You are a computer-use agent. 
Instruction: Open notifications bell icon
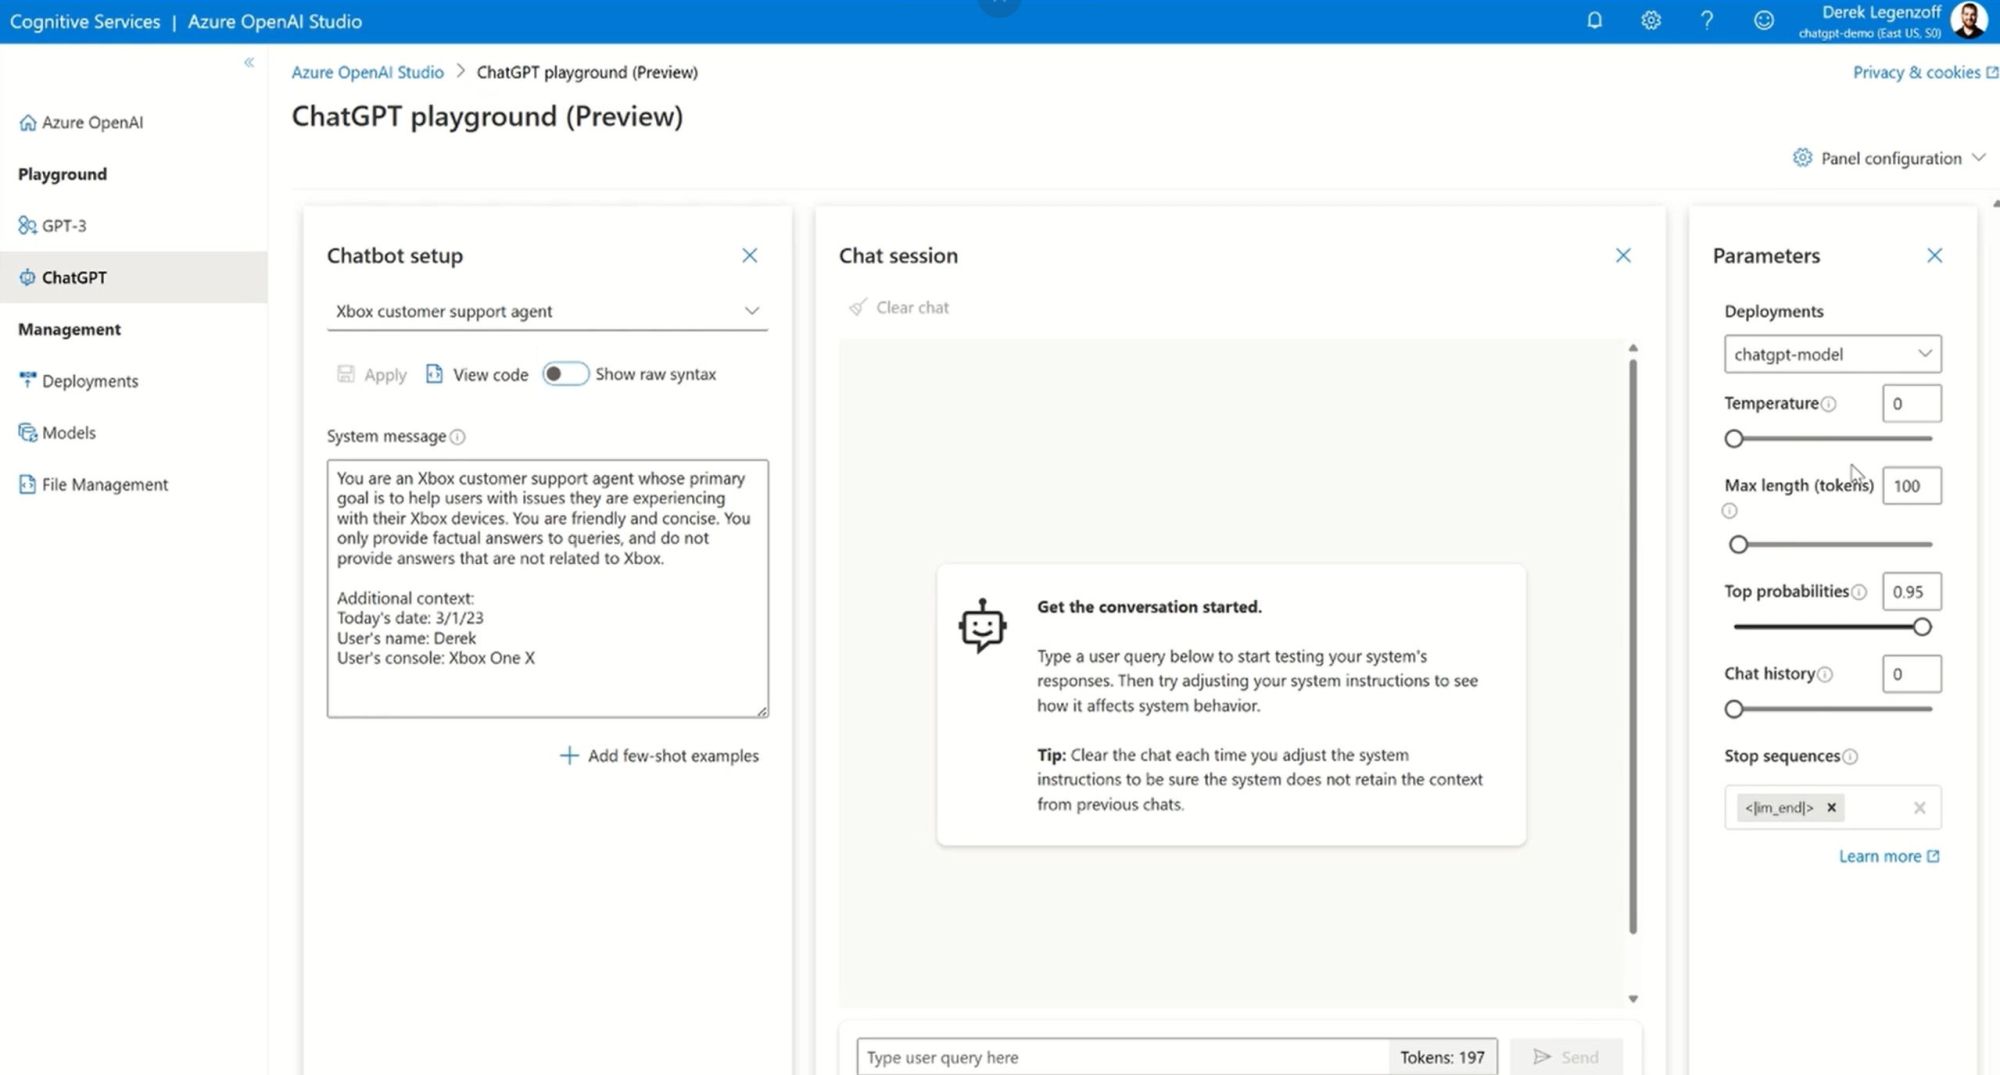point(1595,20)
